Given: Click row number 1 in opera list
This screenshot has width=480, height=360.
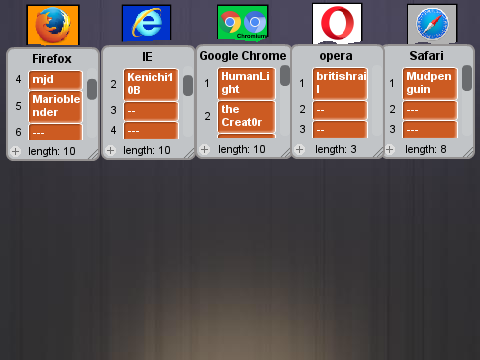Looking at the screenshot, I should point(302,83).
